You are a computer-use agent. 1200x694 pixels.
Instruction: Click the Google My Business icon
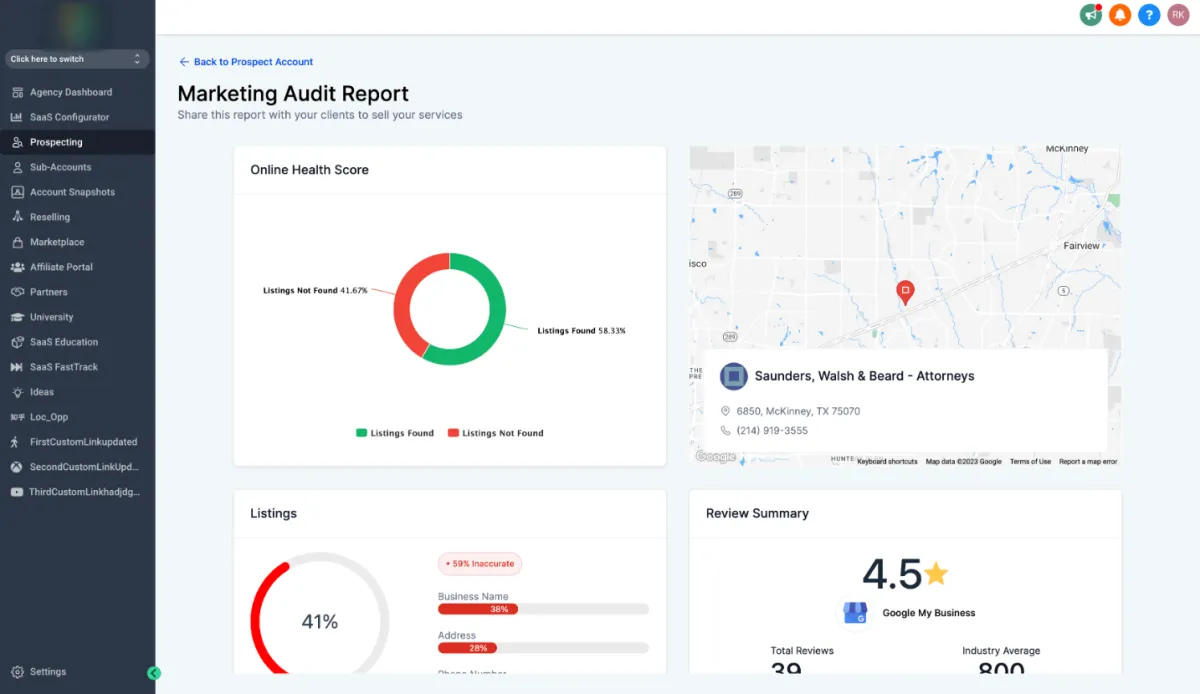(855, 613)
